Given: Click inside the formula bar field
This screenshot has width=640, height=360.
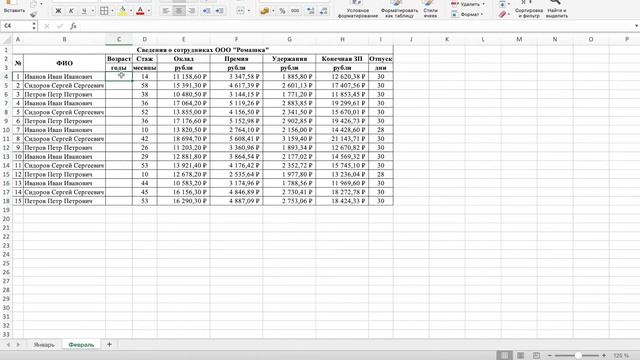Looking at the screenshot, I should [355, 26].
